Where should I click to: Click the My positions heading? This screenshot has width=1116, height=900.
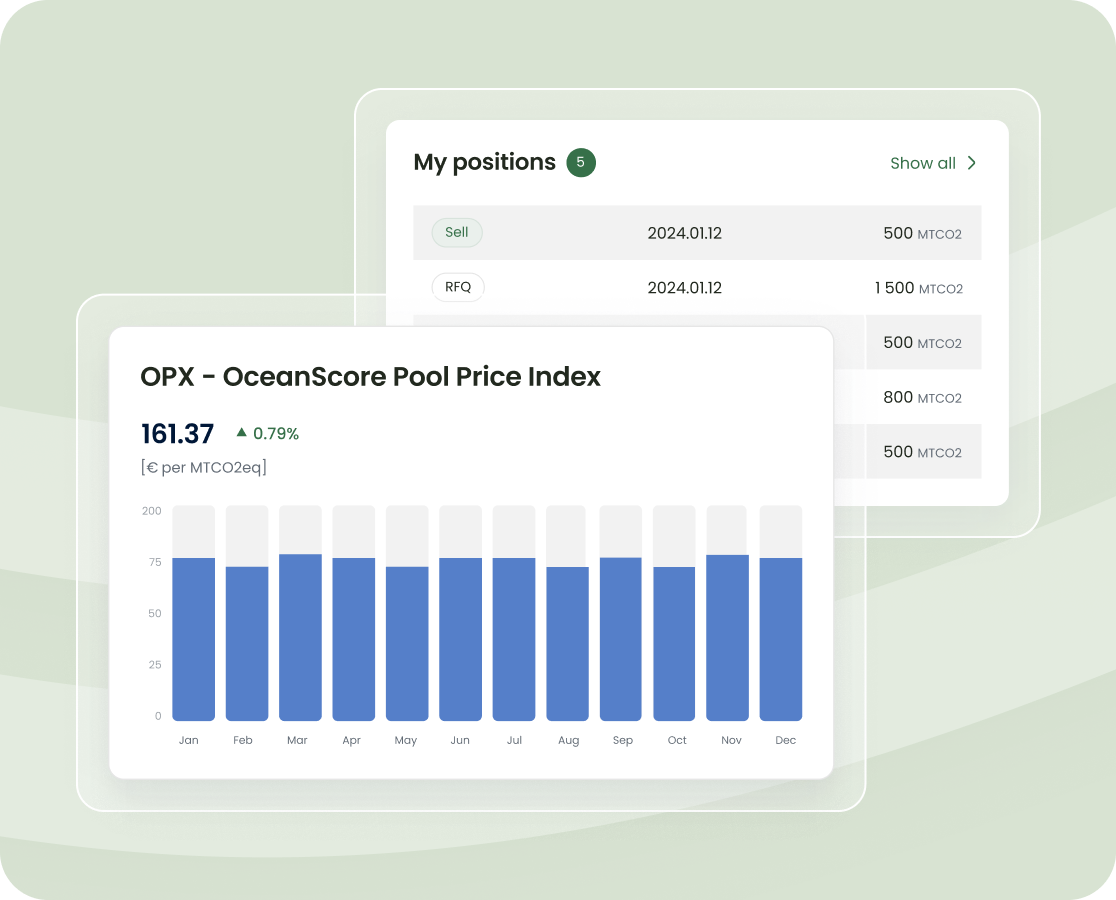(x=484, y=162)
